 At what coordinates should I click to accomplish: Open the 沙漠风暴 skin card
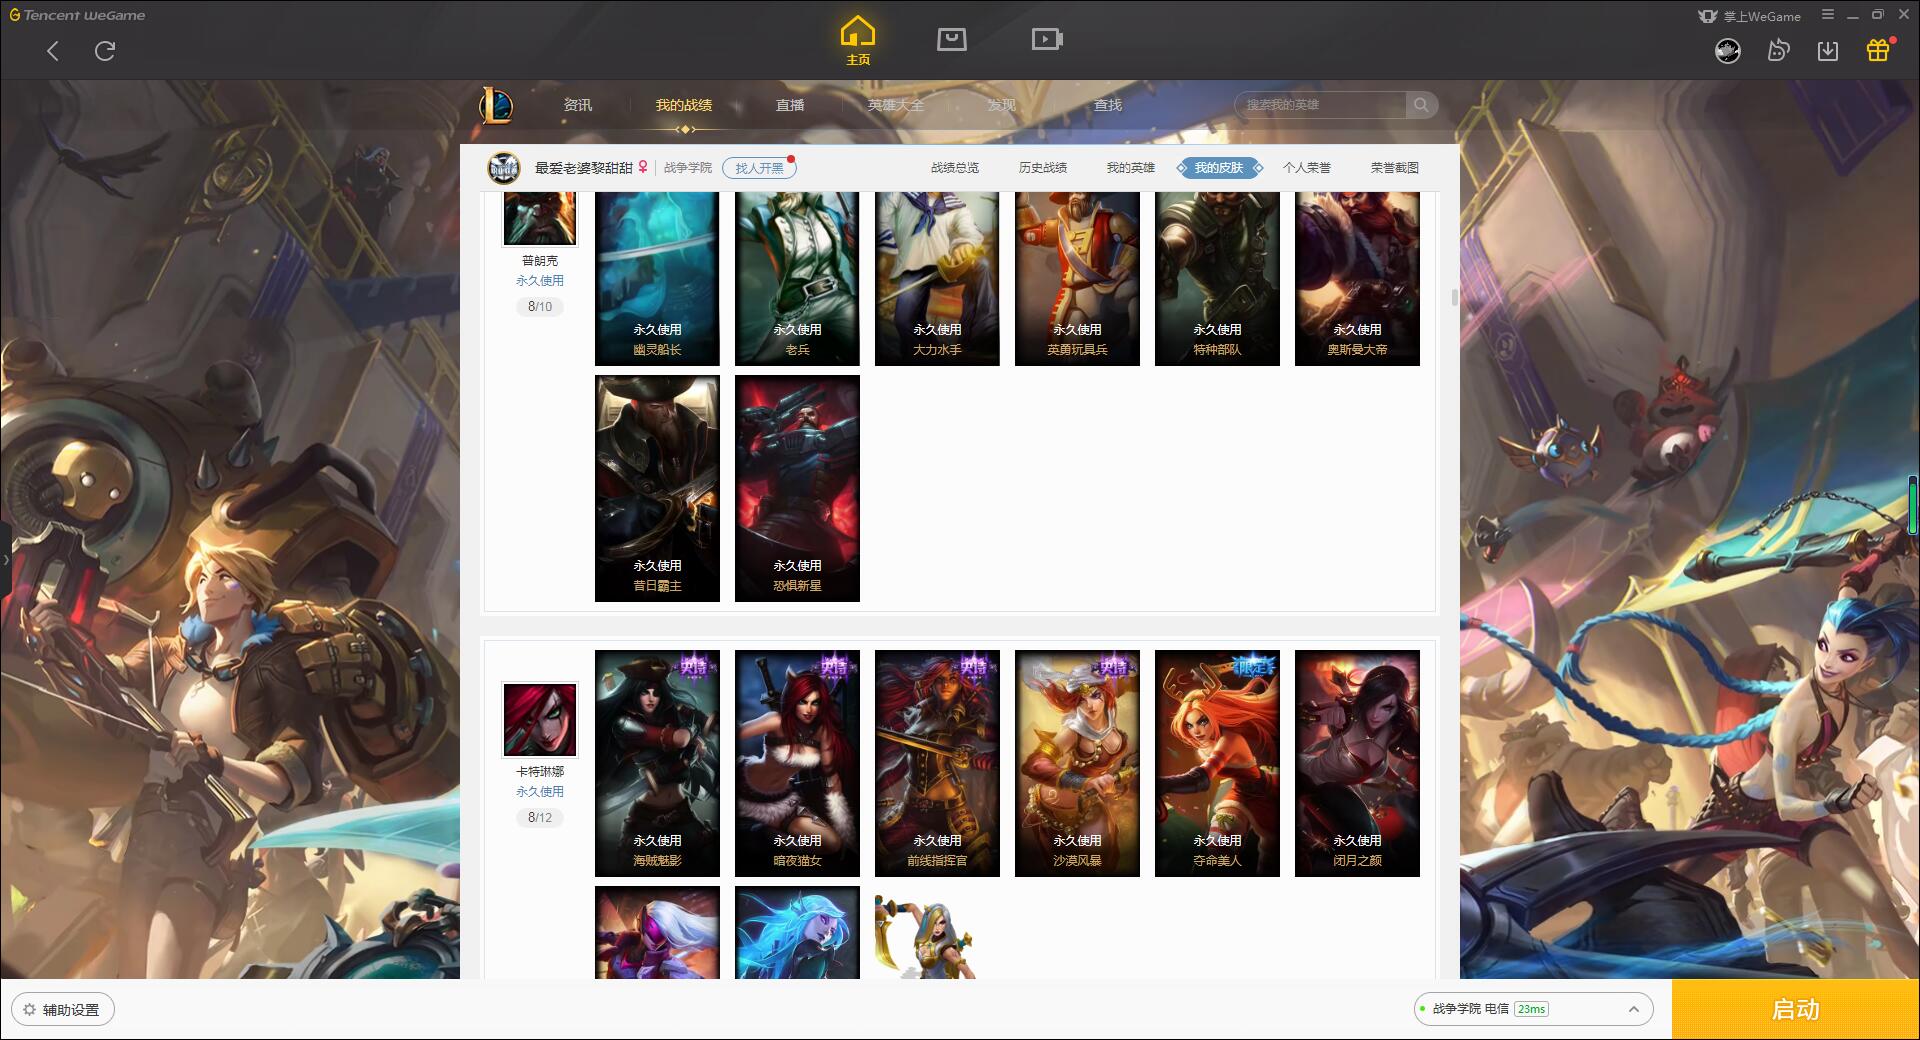[x=1077, y=763]
